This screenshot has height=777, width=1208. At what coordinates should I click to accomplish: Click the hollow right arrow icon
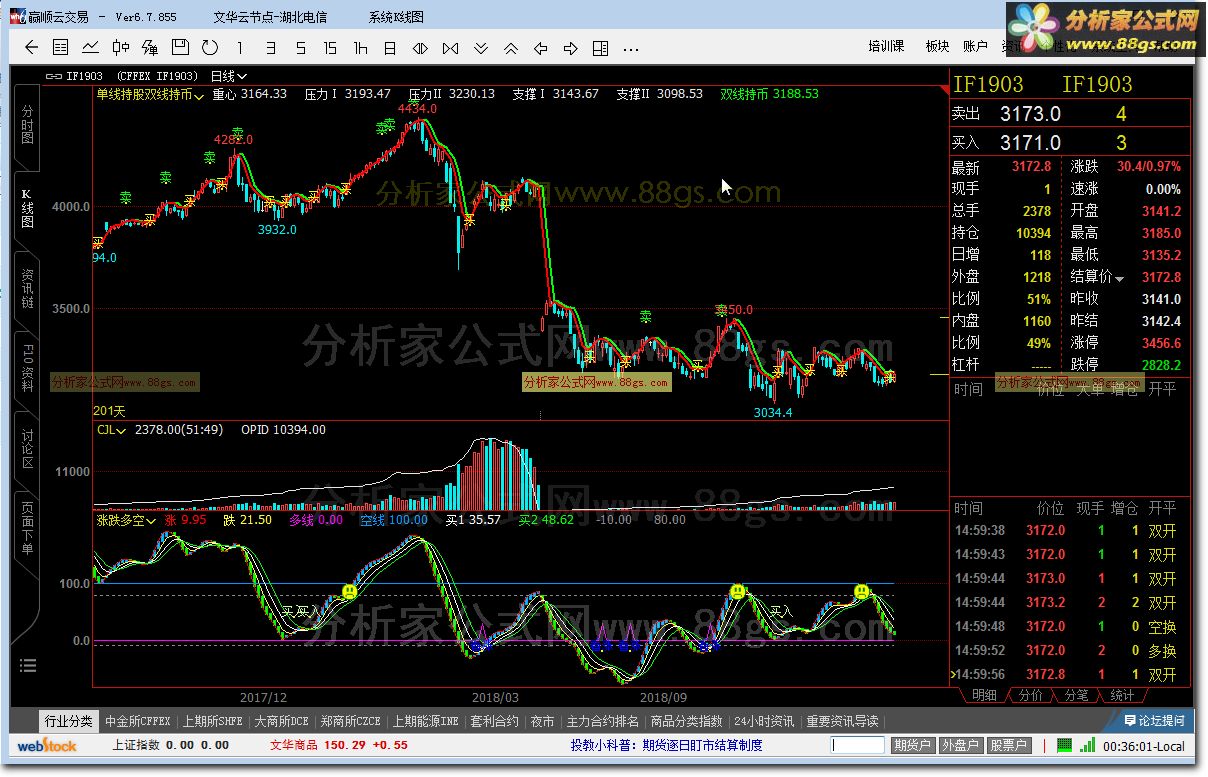571,47
